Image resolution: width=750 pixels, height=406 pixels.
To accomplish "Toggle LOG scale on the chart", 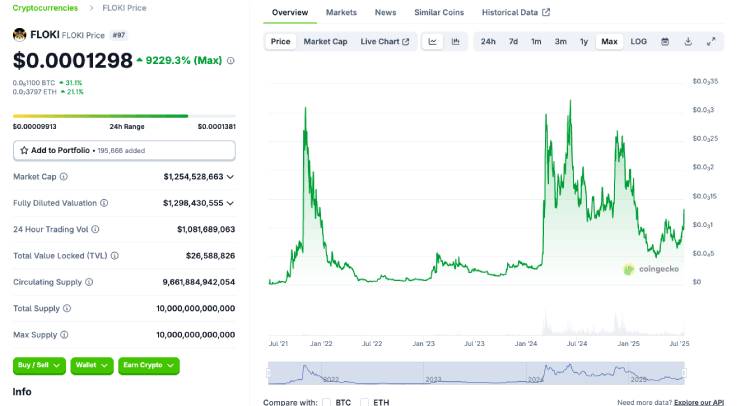I will tap(638, 41).
